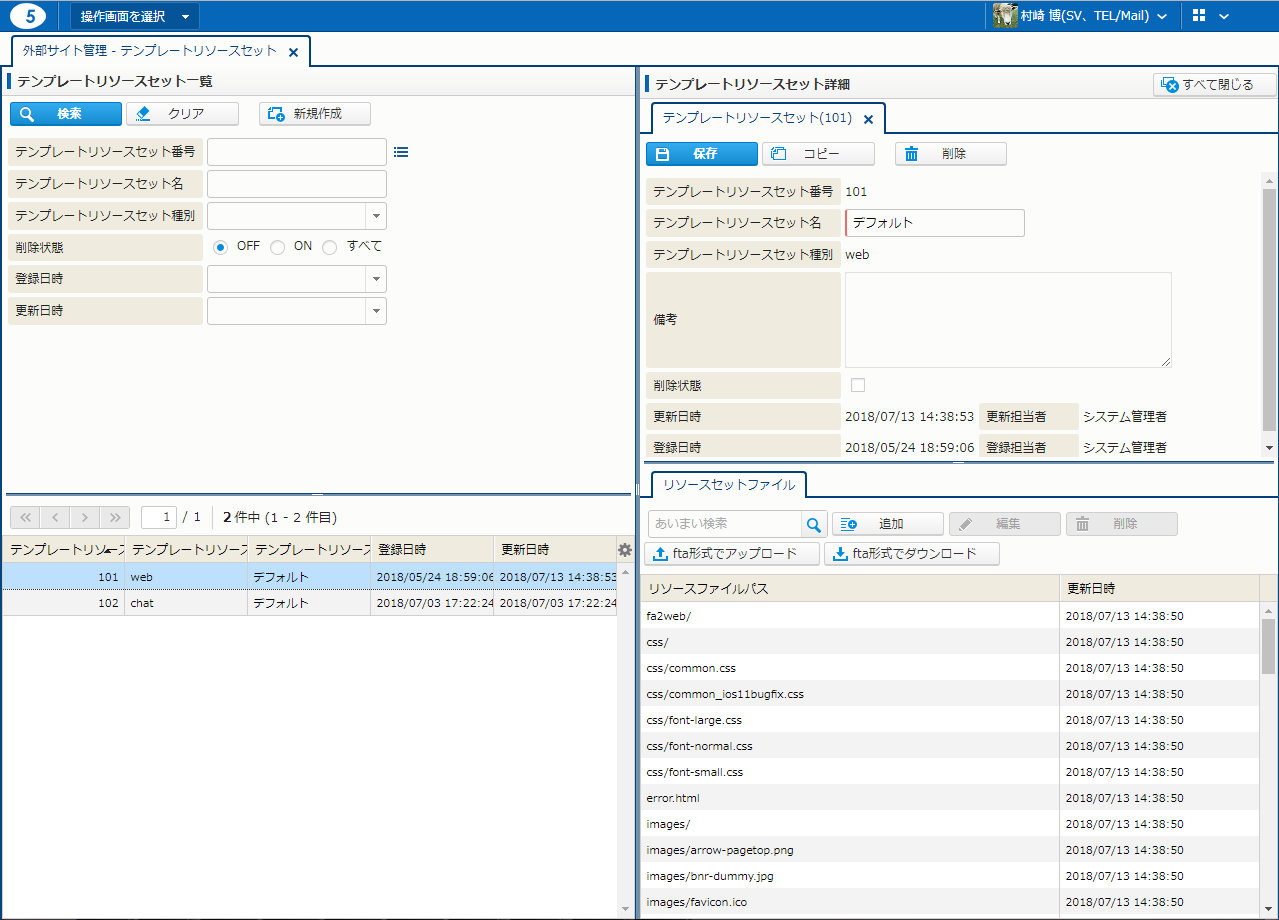Click the grid settings gear icon
Image resolution: width=1279 pixels, height=920 pixels.
click(x=625, y=549)
